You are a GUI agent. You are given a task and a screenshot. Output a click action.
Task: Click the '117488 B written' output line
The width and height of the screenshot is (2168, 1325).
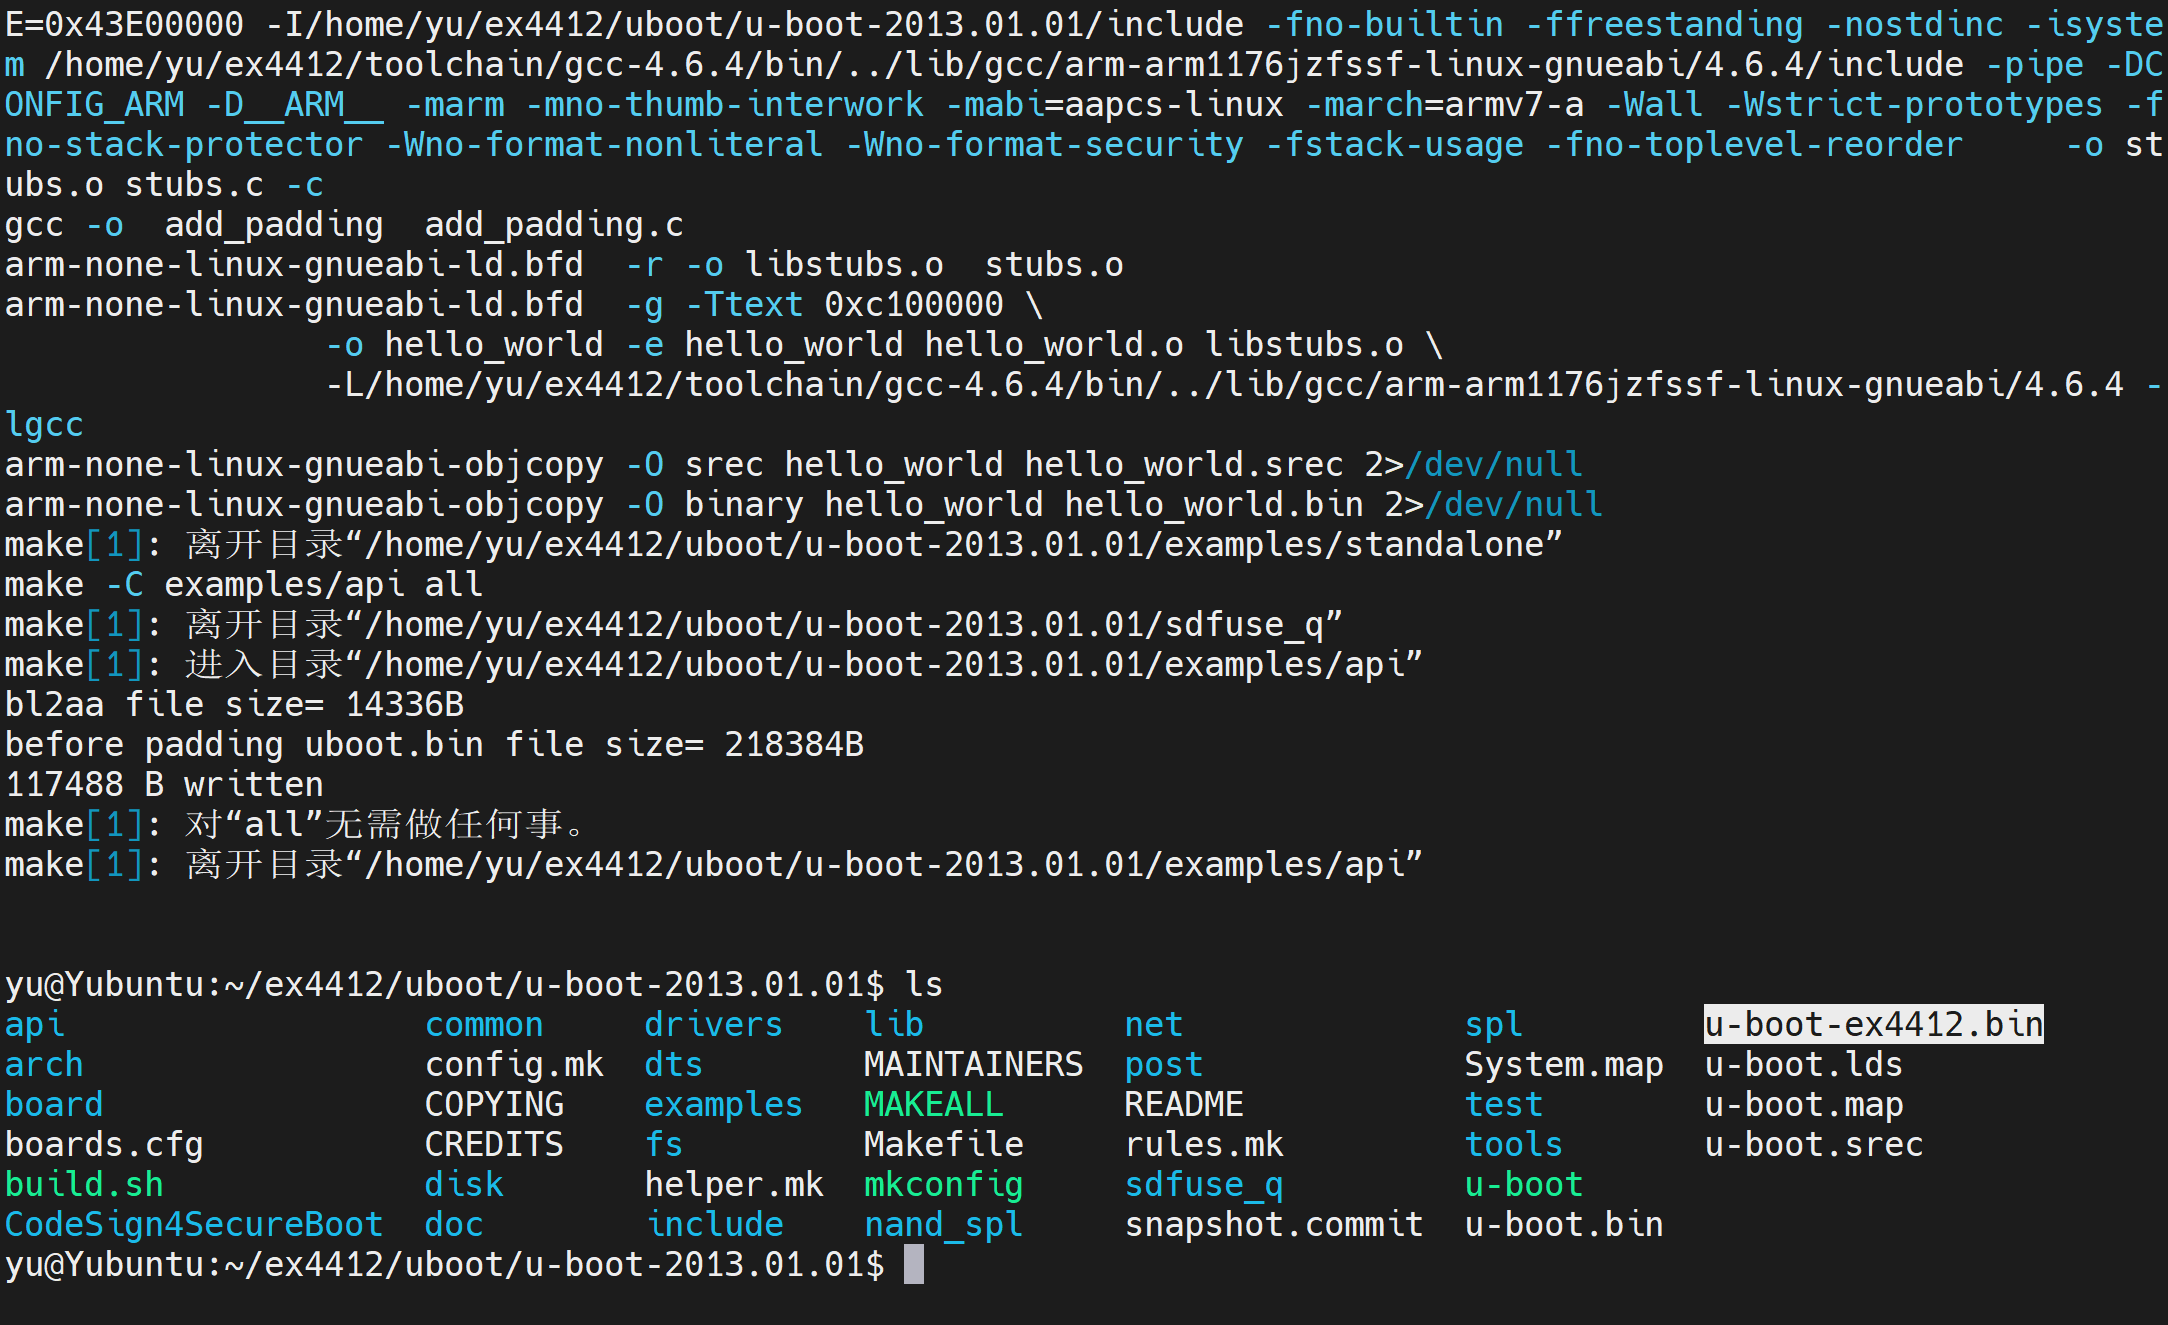point(164,784)
